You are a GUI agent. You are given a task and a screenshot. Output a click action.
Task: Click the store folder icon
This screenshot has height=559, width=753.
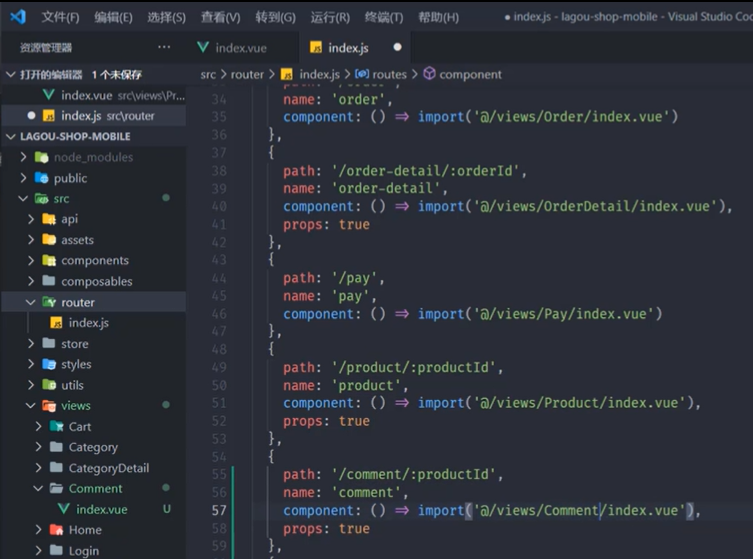(x=49, y=343)
